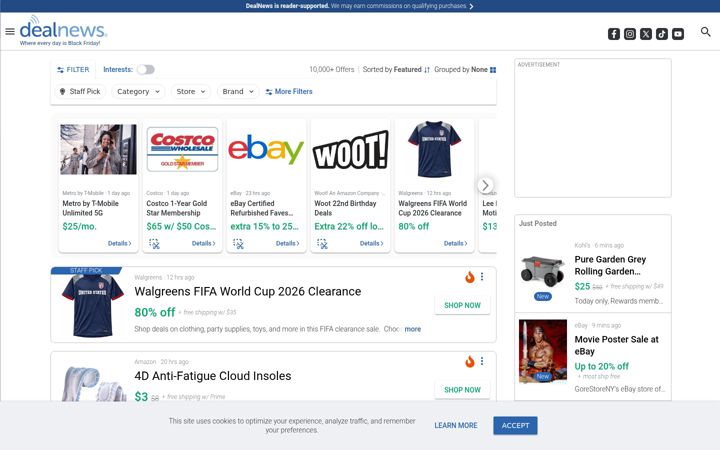Screen dimensions: 720x450
Task: Click coupon scissors icon on Woot card
Action: [x=322, y=243]
